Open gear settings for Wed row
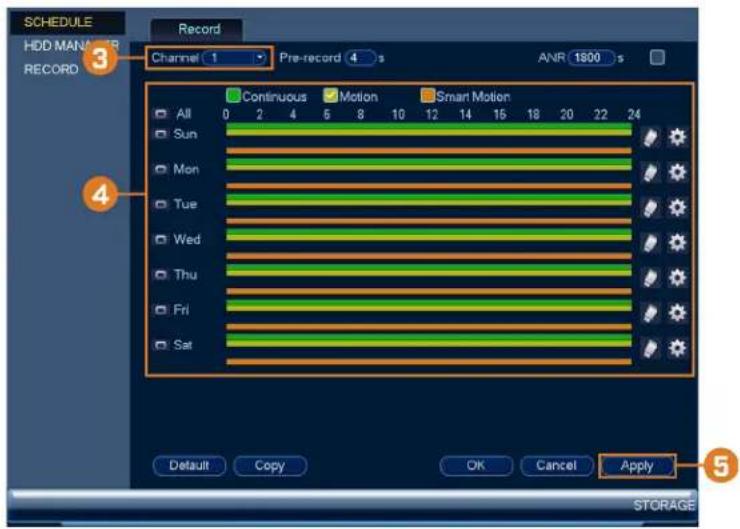This screenshot has height=529, width=740. point(677,243)
